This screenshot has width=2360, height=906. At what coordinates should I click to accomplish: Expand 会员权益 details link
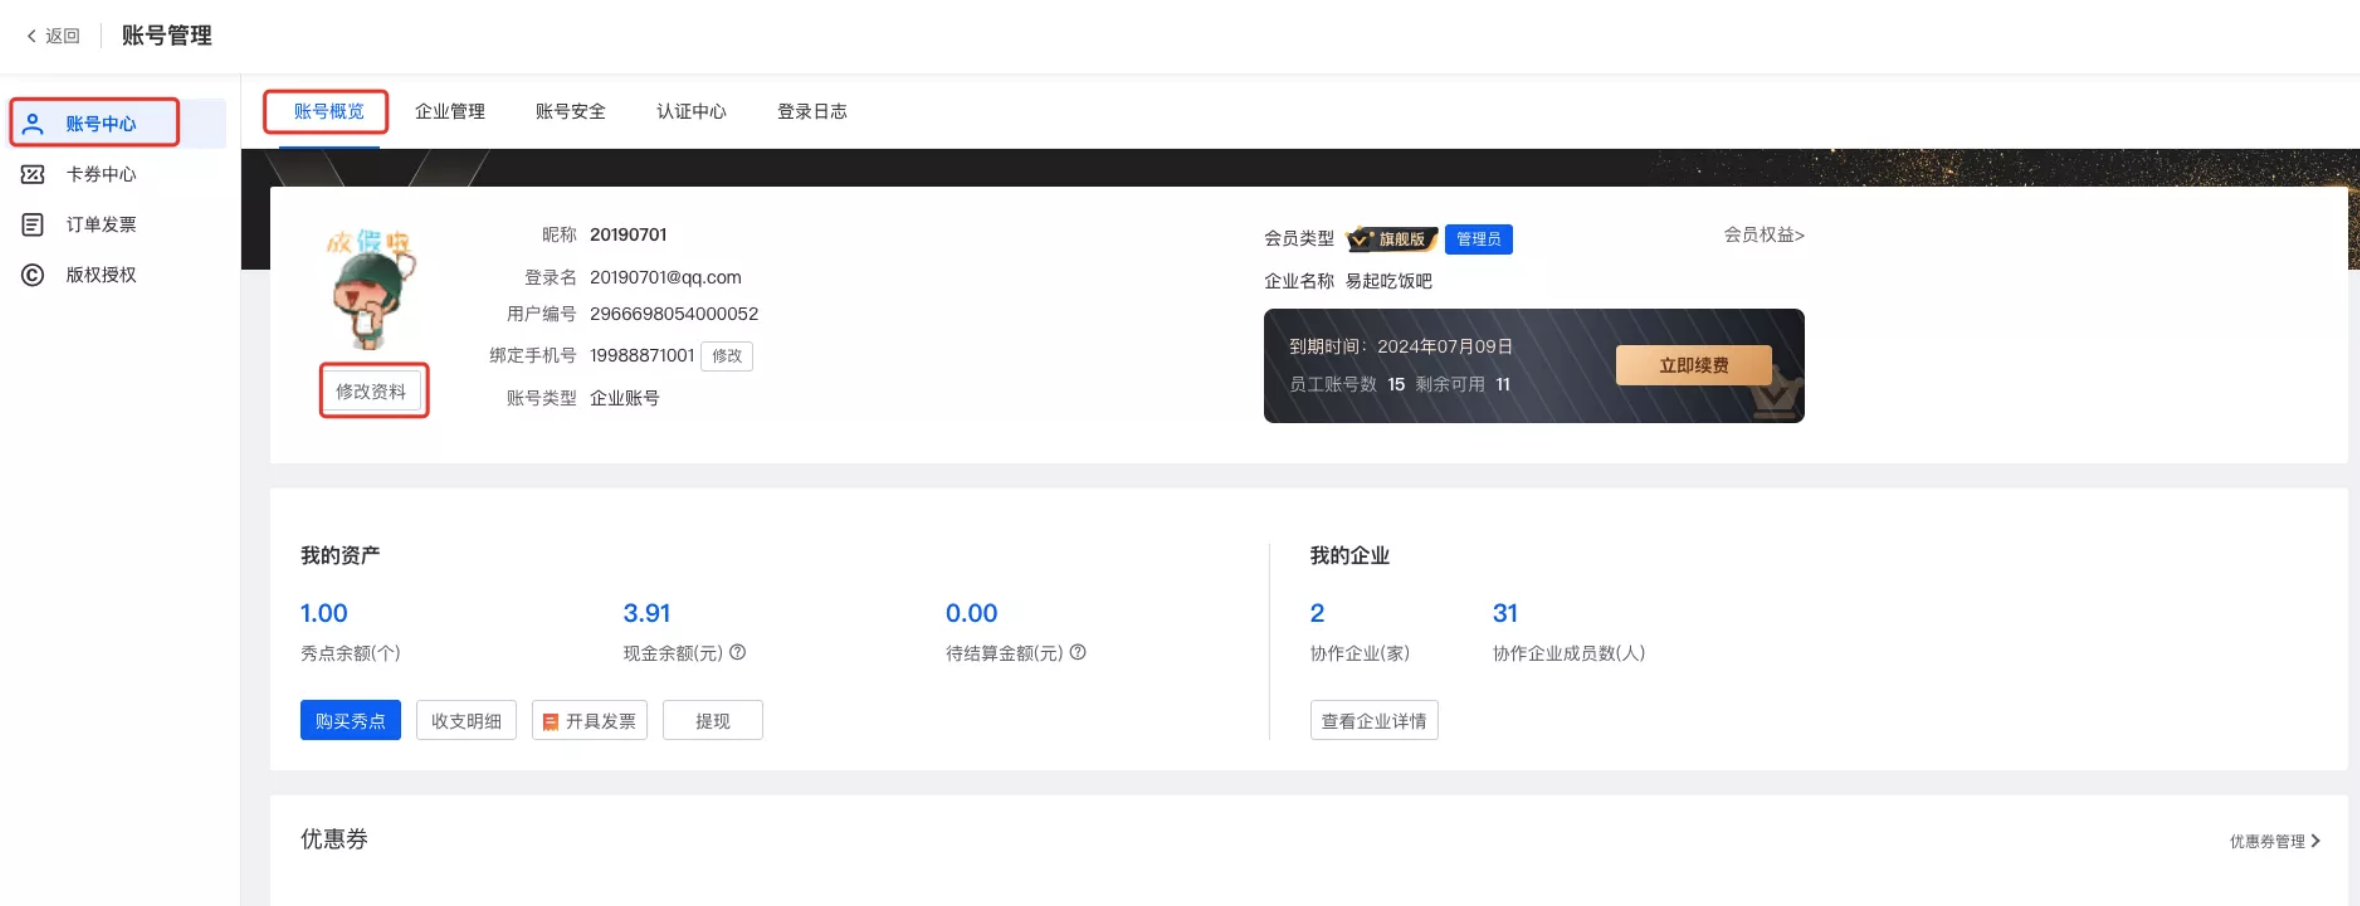[1763, 235]
